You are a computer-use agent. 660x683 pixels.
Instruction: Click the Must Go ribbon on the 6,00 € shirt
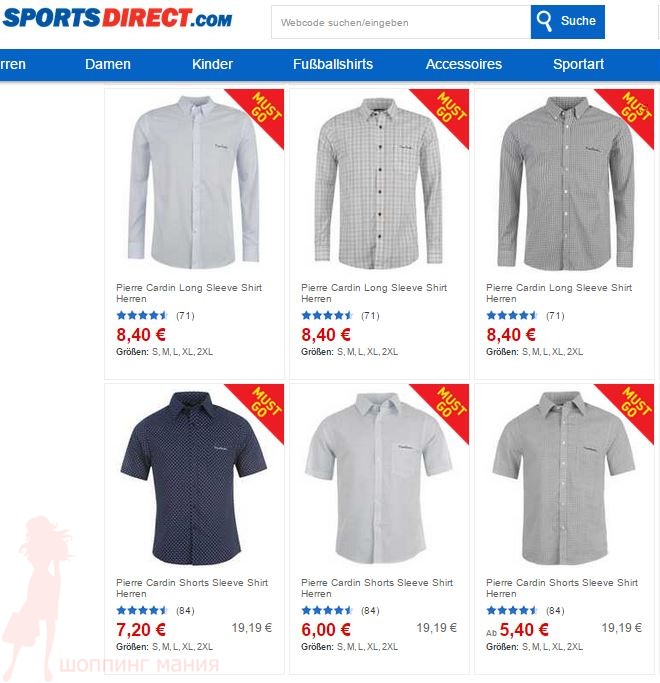(x=446, y=407)
